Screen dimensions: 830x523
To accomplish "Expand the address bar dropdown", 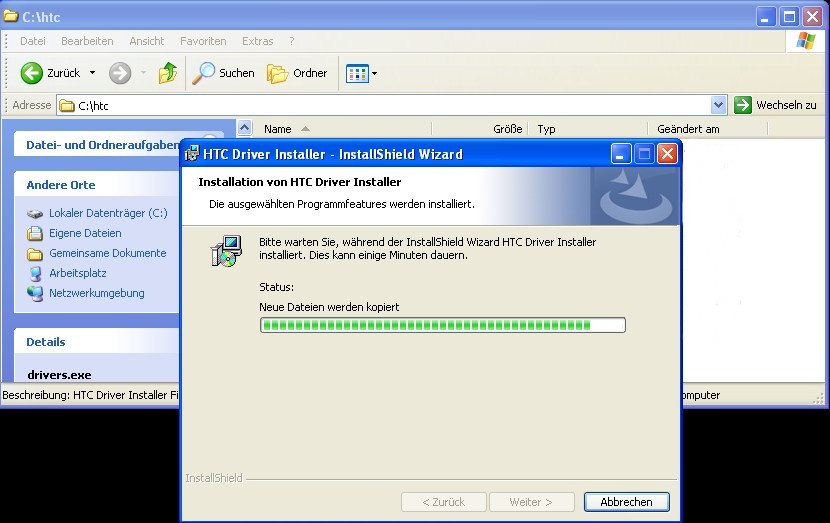I will click(x=718, y=105).
